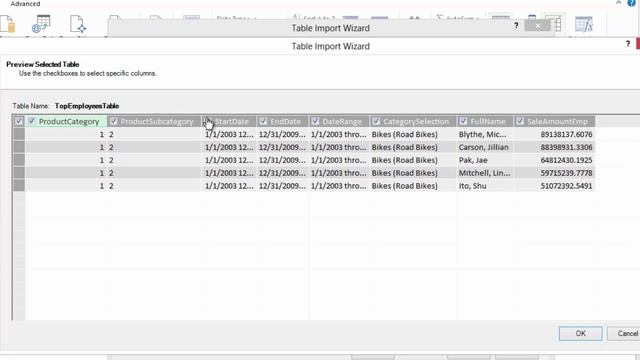Select the row header of the Carson, Jillian row
Screen dimensions: 640x360
19,147
